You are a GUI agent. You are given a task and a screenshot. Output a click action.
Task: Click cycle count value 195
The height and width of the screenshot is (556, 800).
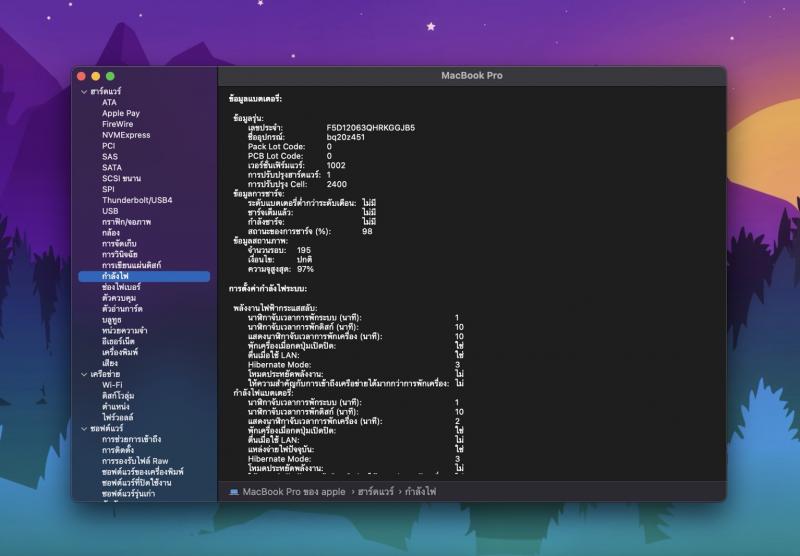tap(304, 250)
